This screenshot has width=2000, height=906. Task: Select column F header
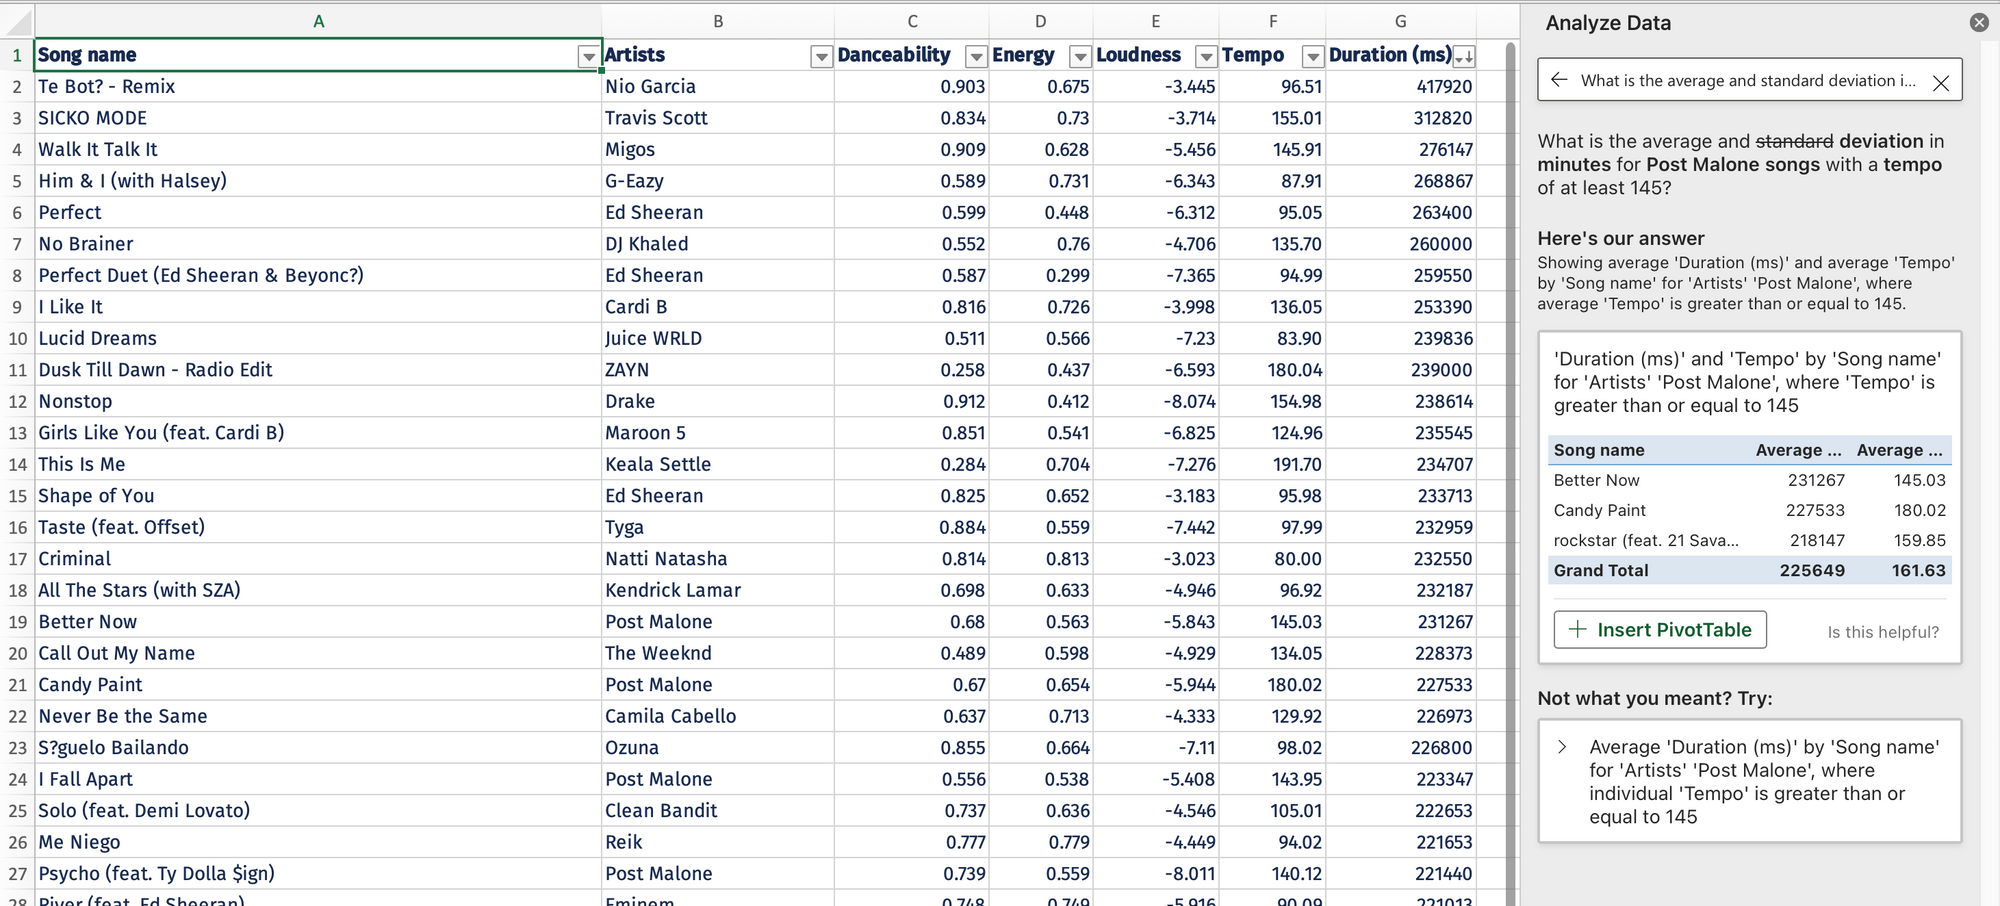coord(1273,21)
